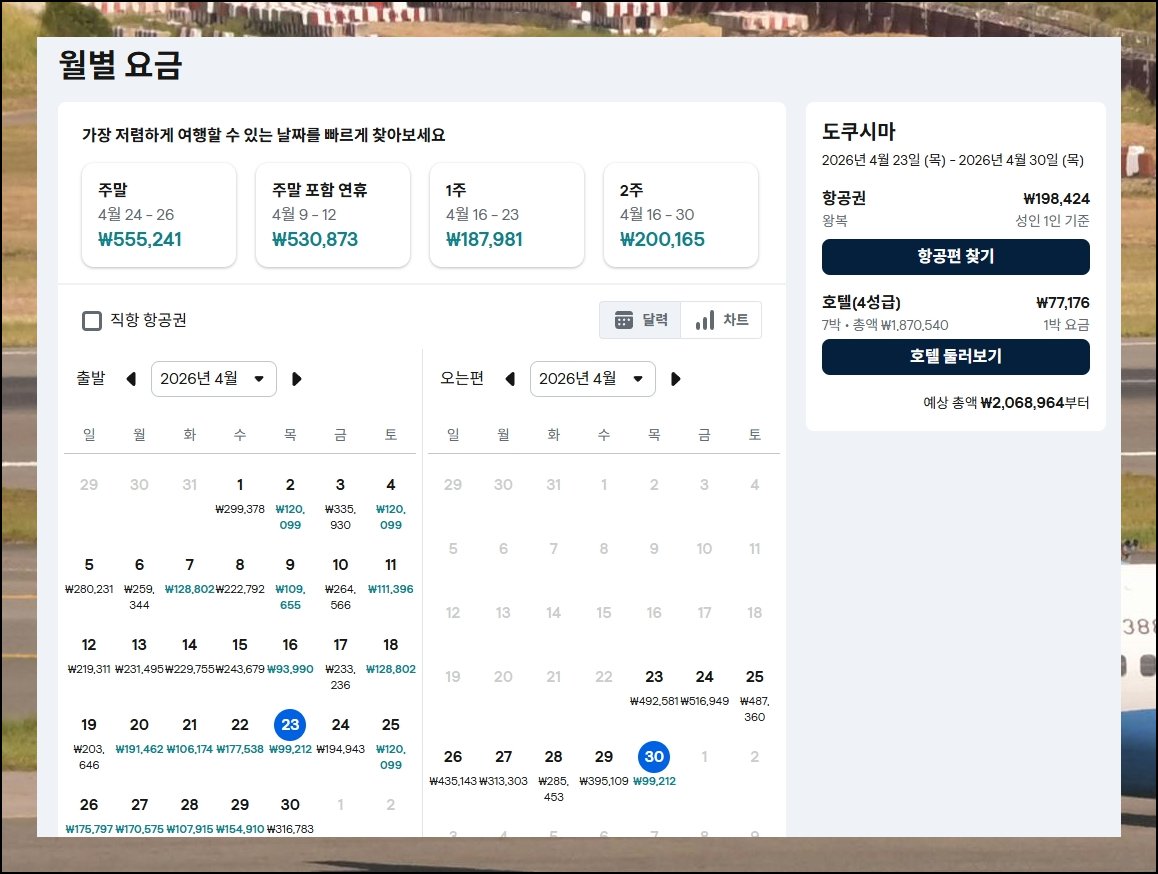Select the 1주 4월 16 - 23 card
This screenshot has width=1158, height=874.
pos(507,215)
